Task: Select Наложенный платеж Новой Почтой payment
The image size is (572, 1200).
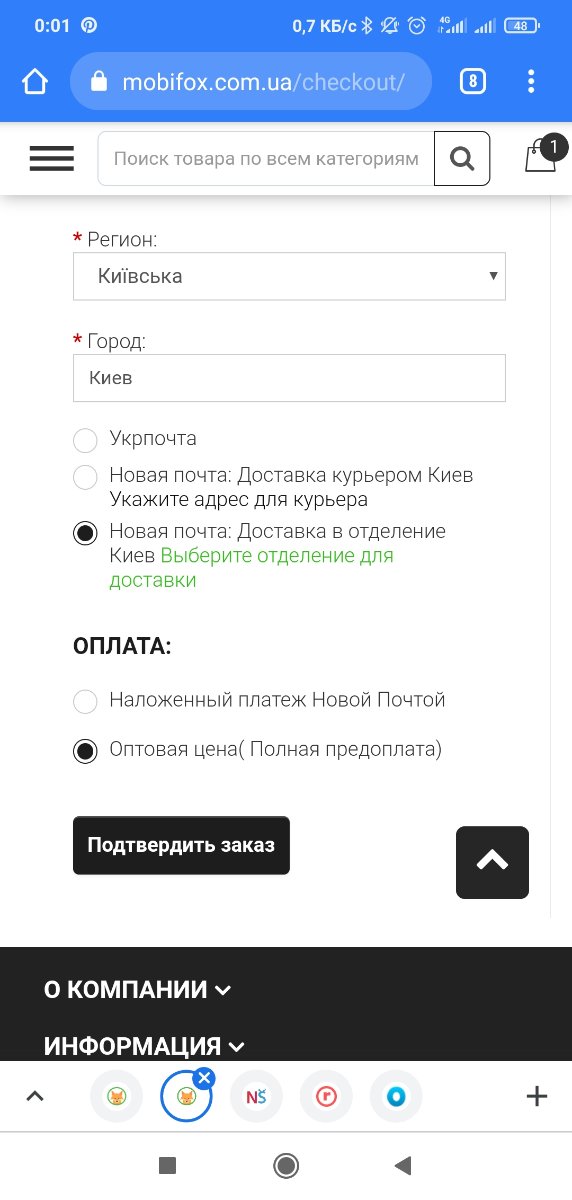Action: coord(86,701)
